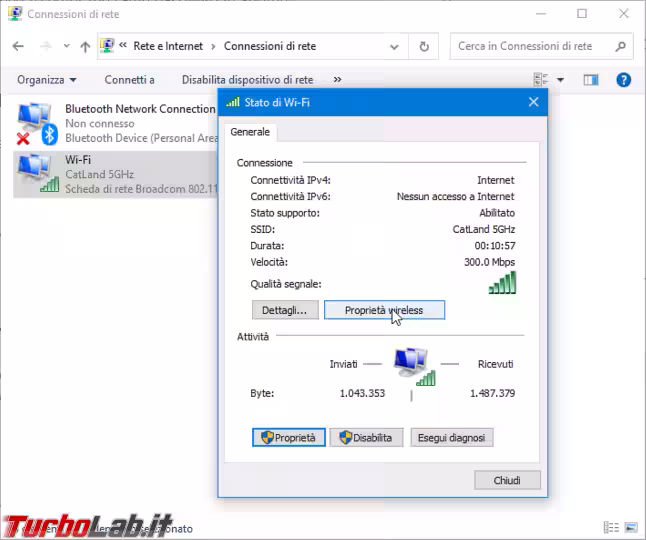Image resolution: width=646 pixels, height=540 pixels.
Task: Click SSID value CatLand 5GHz in dialog
Action: (x=484, y=229)
